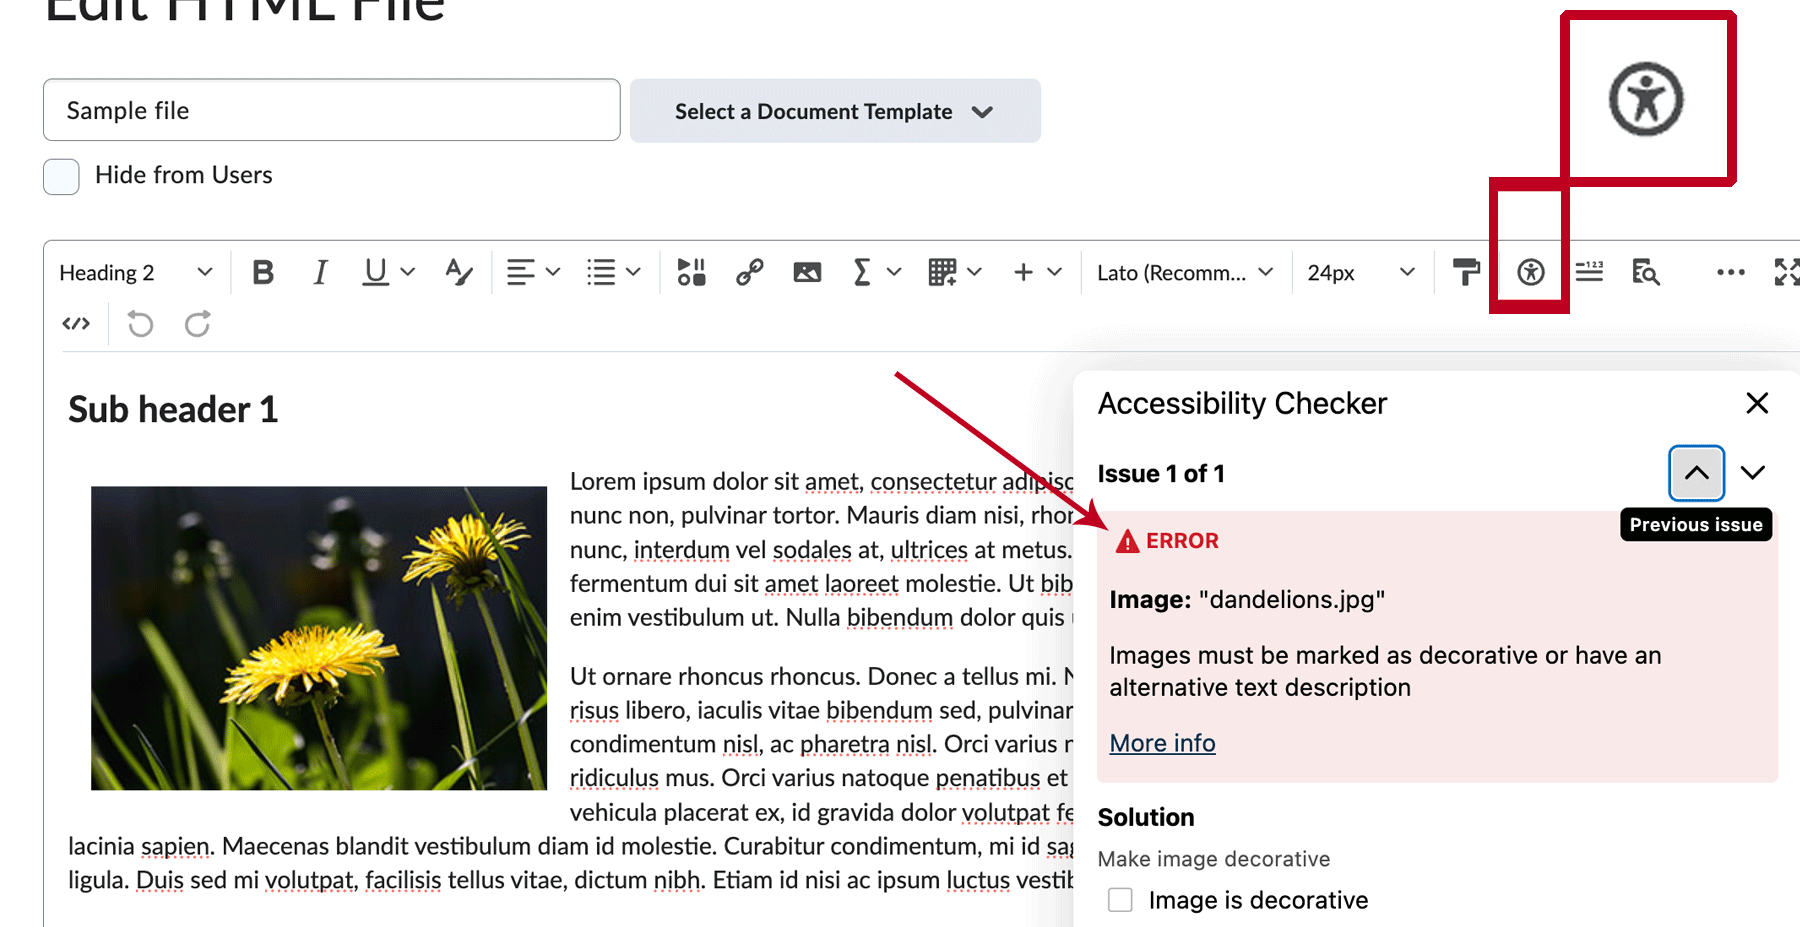Close the Accessibility Checker panel

pos(1757,403)
